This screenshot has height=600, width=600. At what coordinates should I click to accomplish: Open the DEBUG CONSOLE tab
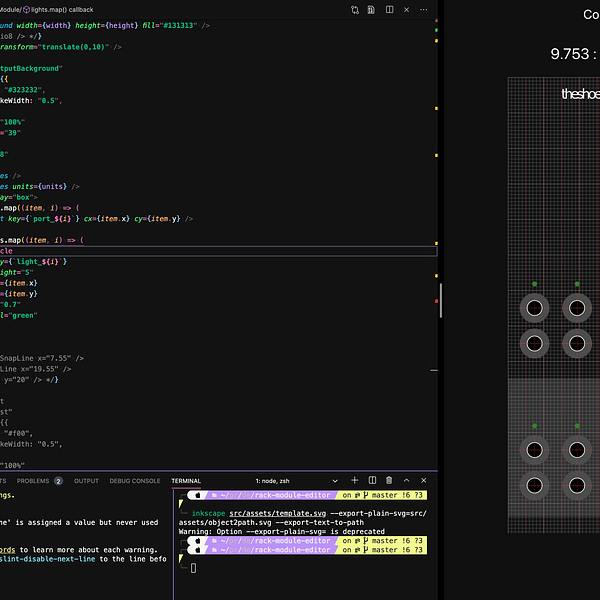click(135, 481)
